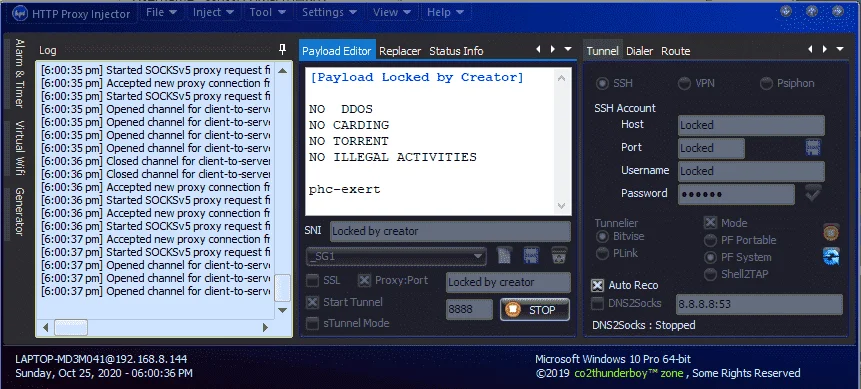Switch to the Tunnel tab
Image resolution: width=861 pixels, height=389 pixels.
pyautogui.click(x=602, y=51)
